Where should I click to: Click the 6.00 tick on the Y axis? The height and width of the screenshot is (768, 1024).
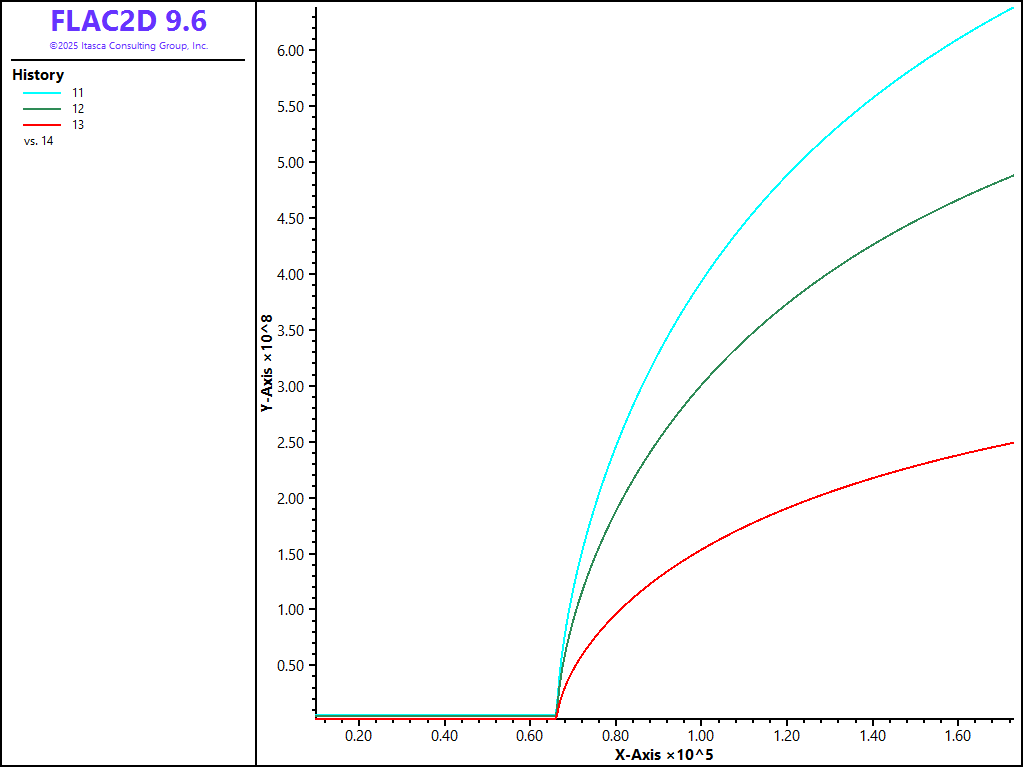pyautogui.click(x=290, y=51)
